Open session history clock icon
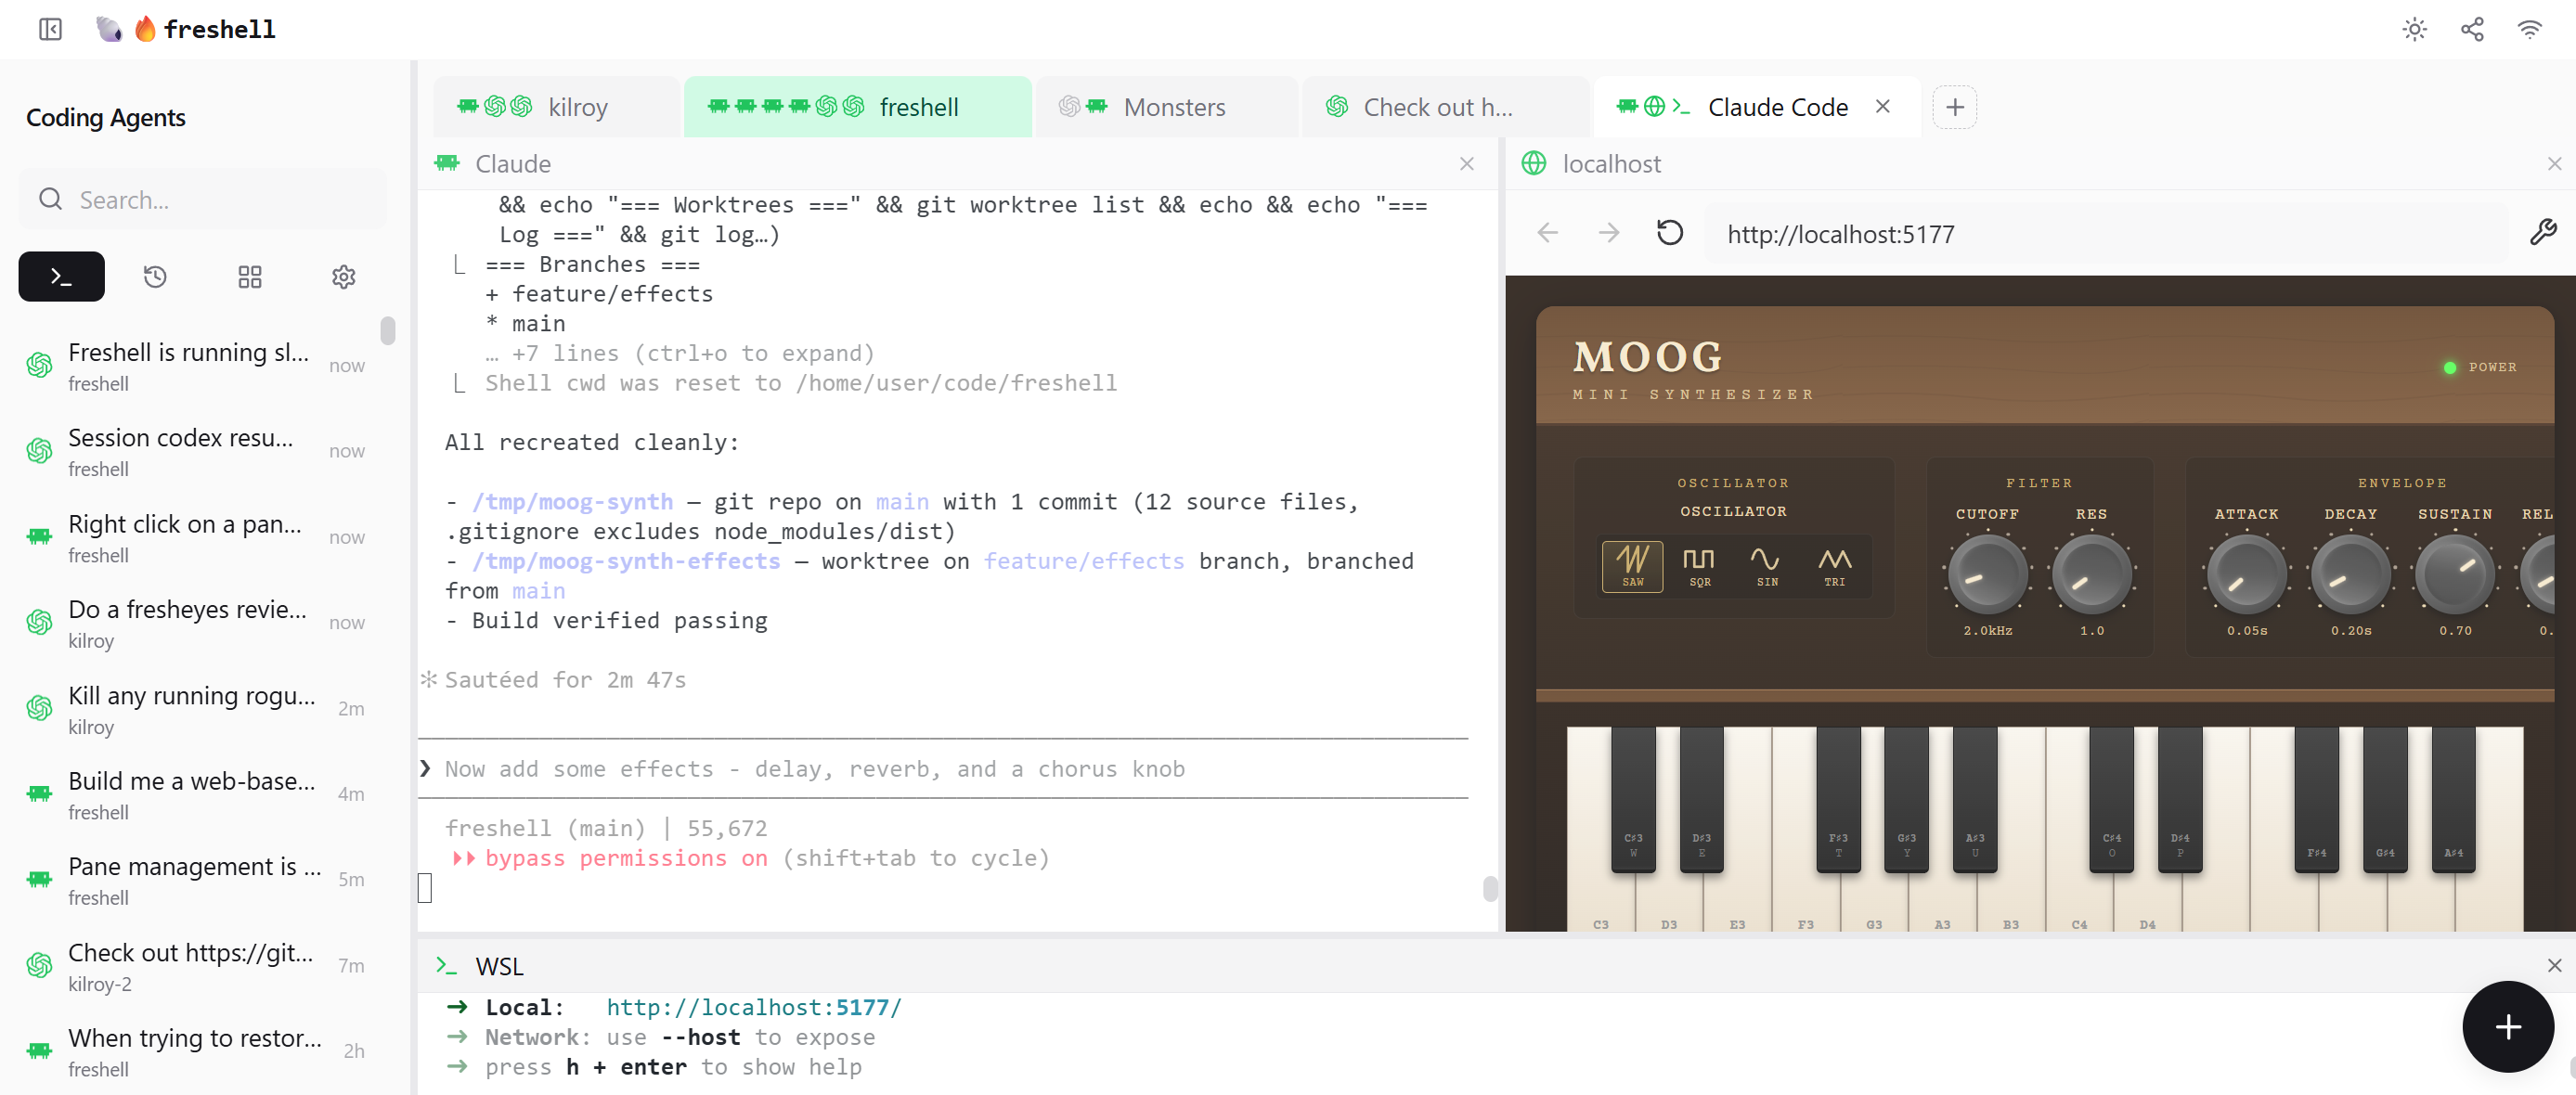 [155, 277]
